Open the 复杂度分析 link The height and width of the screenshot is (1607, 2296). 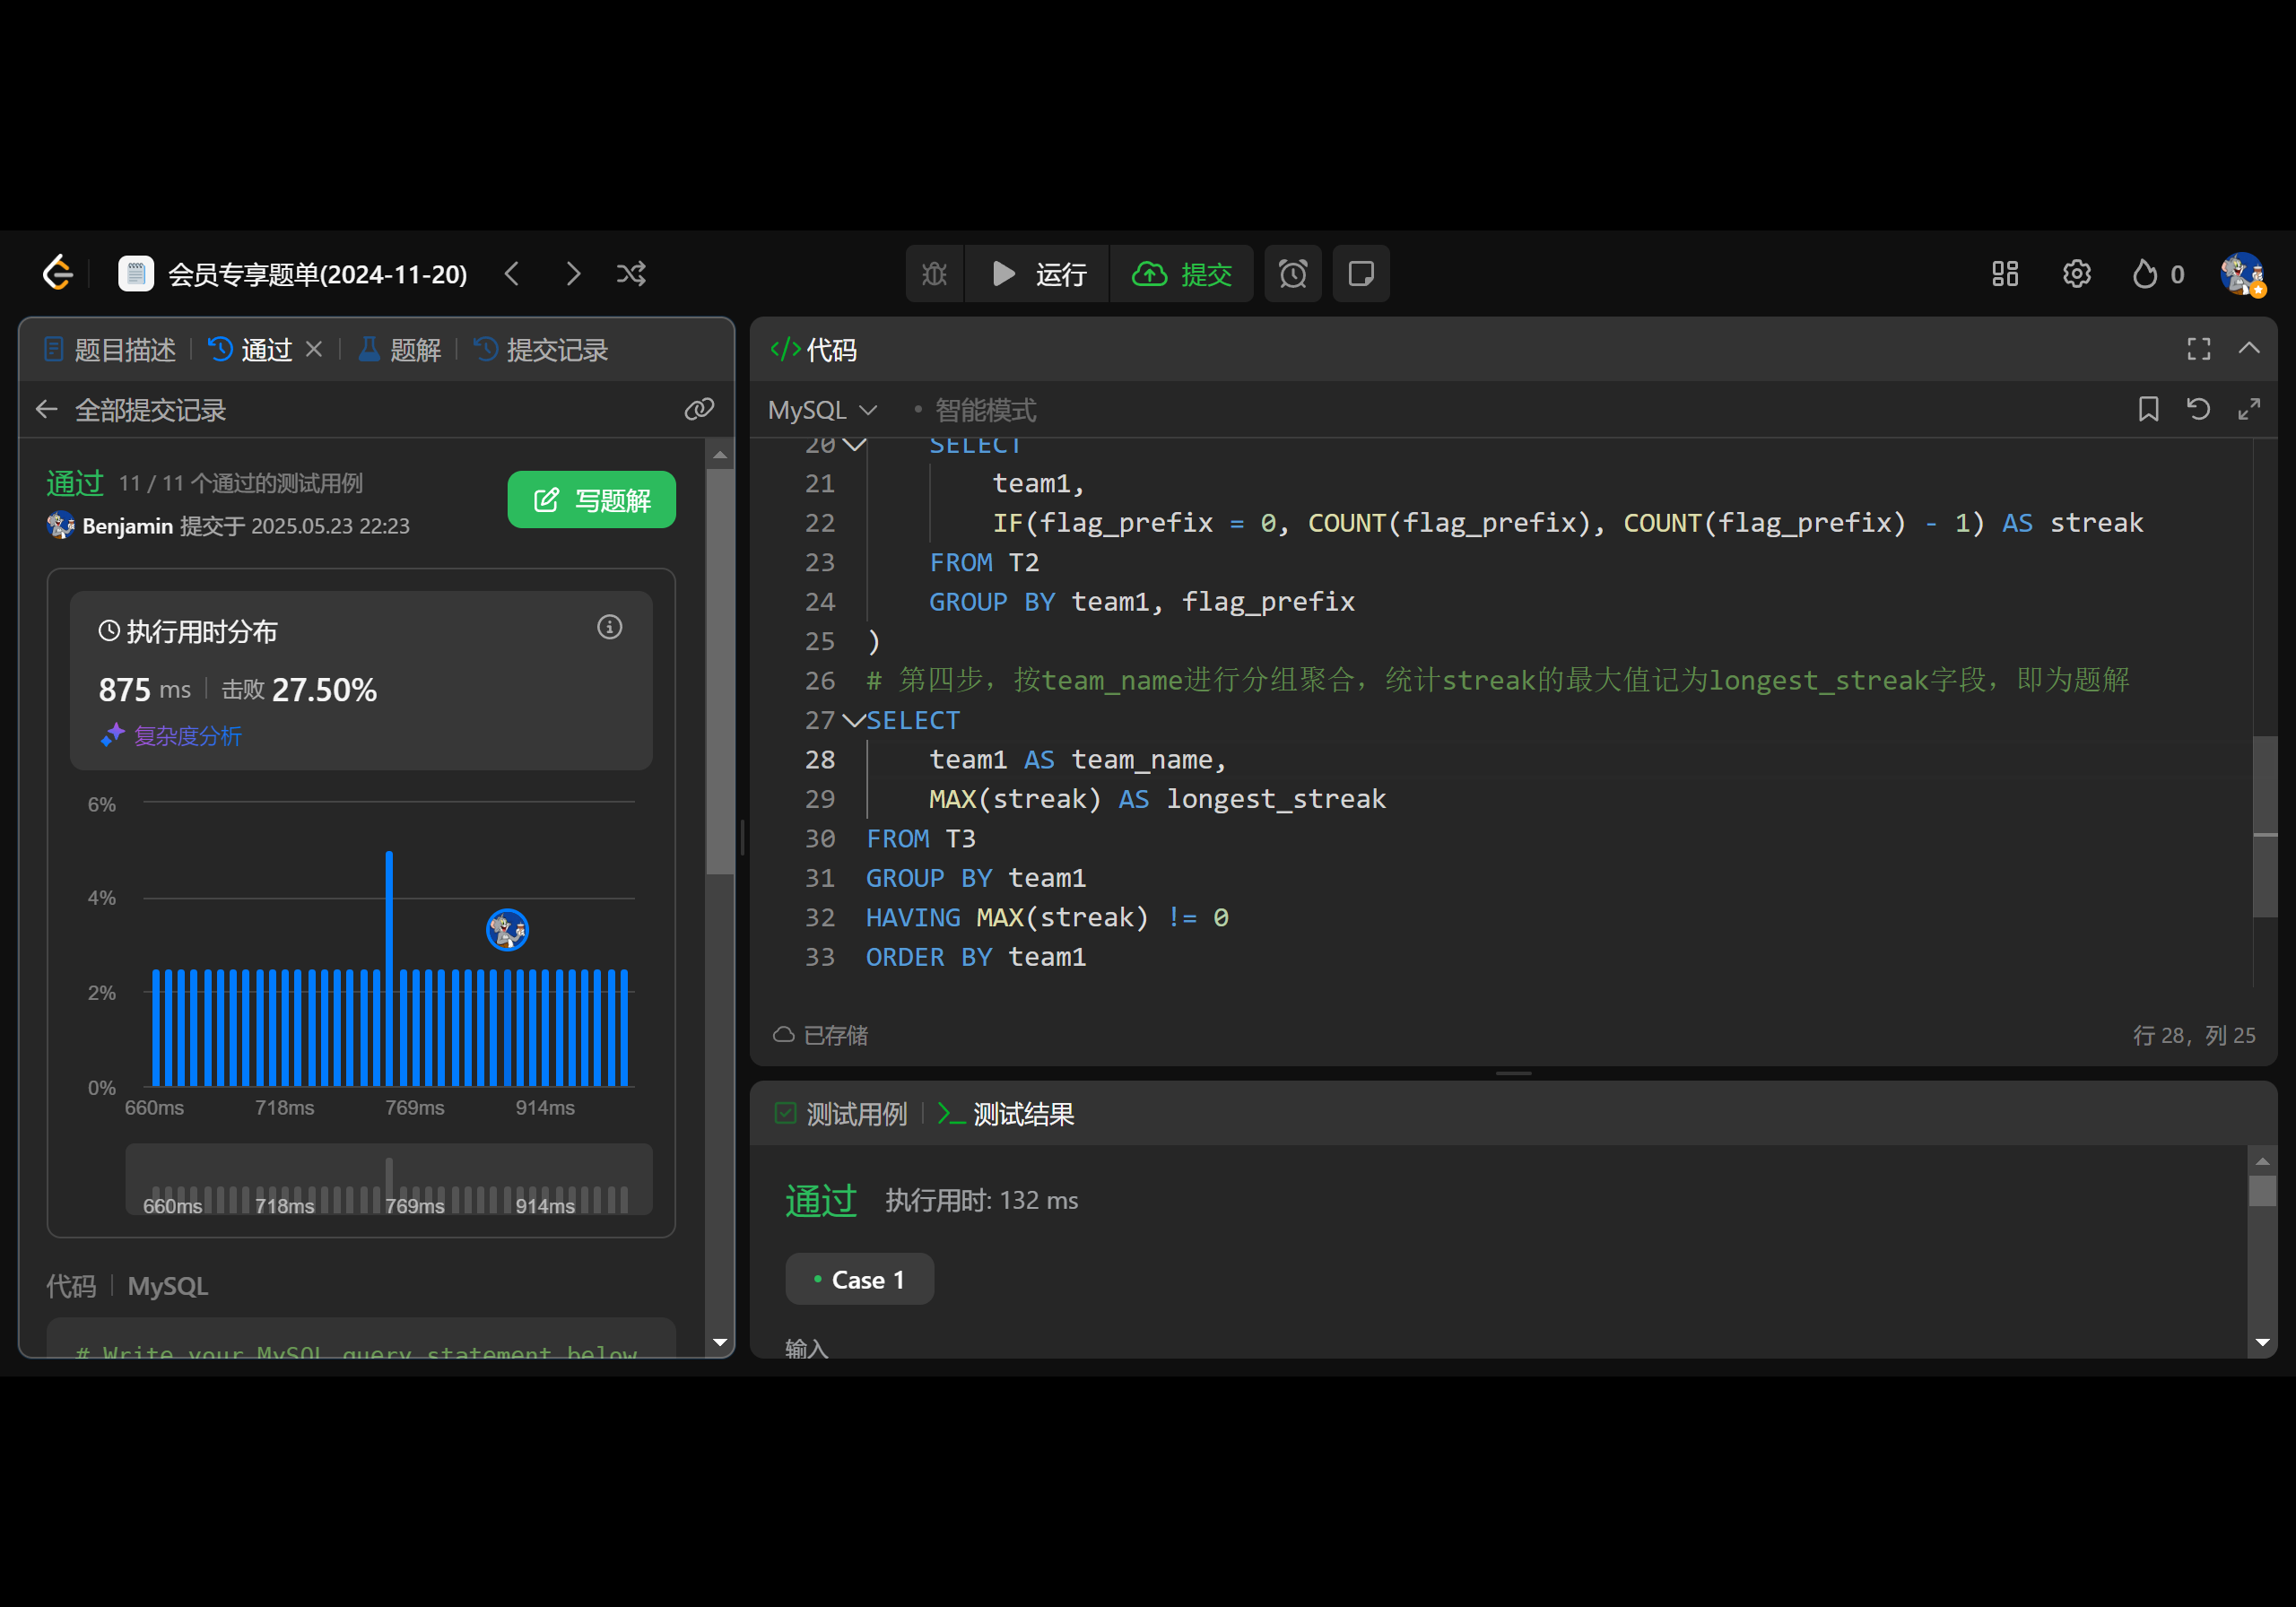pyautogui.click(x=187, y=736)
